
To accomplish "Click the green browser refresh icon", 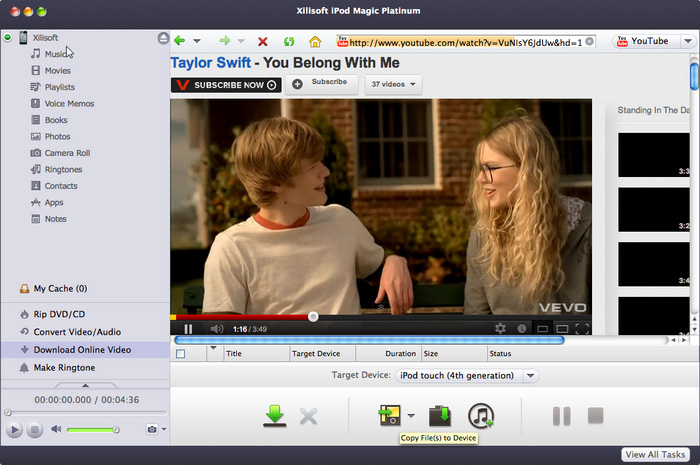I will [x=289, y=42].
